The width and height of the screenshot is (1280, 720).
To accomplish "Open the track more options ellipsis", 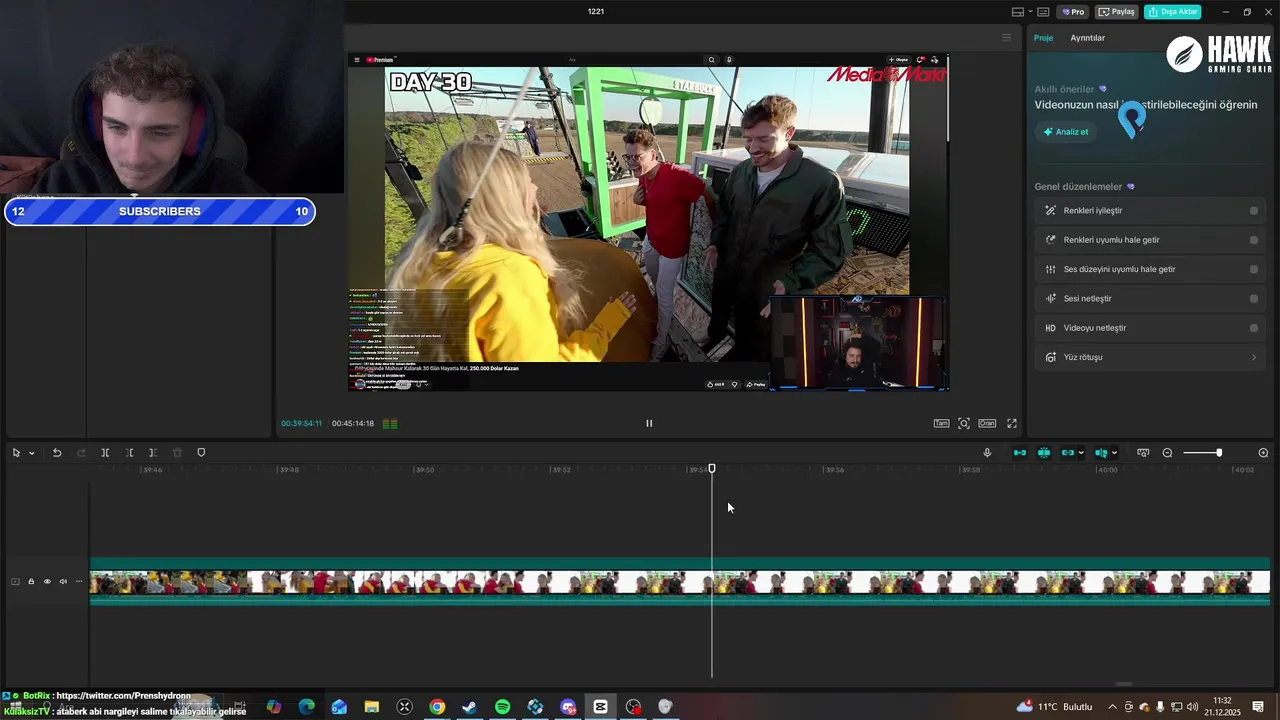I will coord(79,581).
